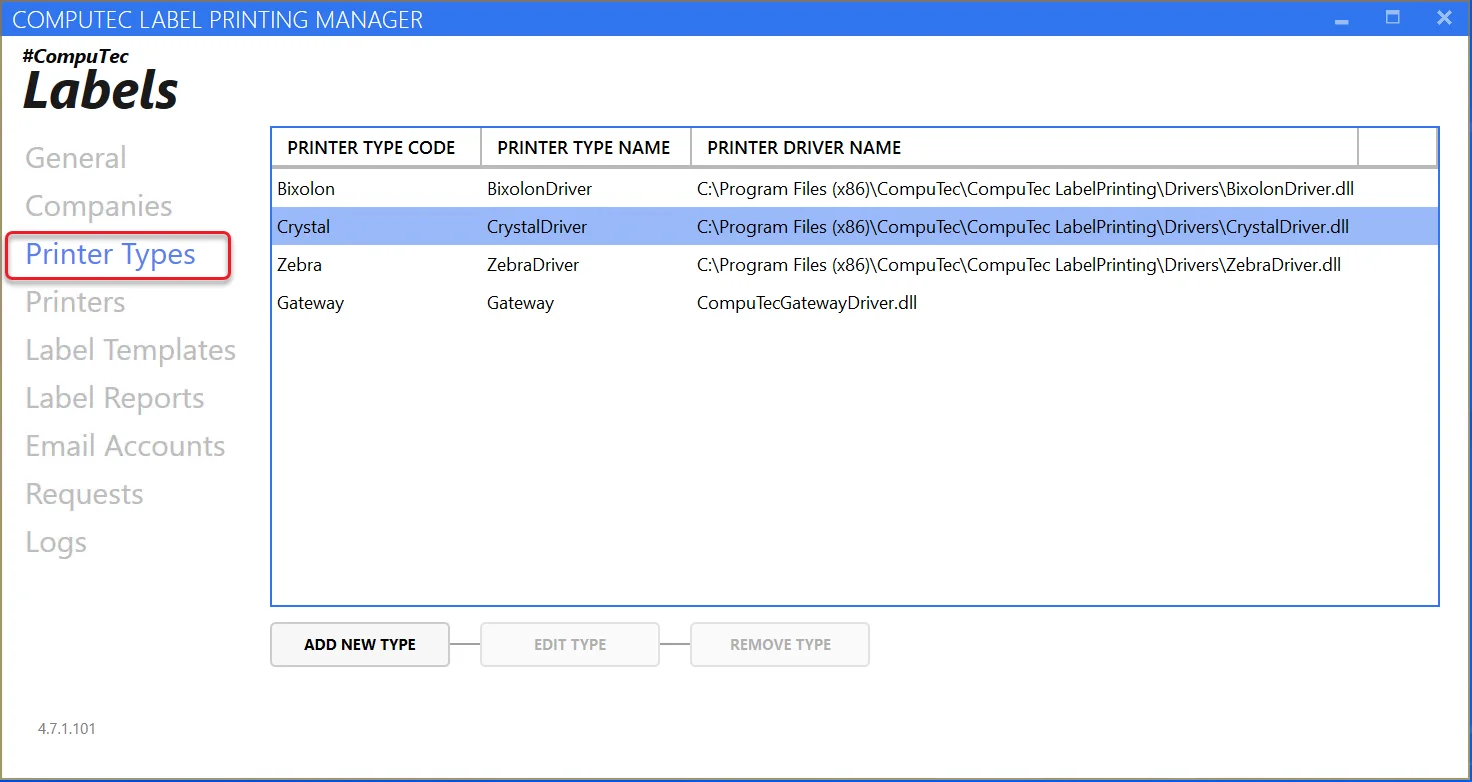Click the Add New Type button
This screenshot has width=1472, height=782.
click(x=360, y=645)
